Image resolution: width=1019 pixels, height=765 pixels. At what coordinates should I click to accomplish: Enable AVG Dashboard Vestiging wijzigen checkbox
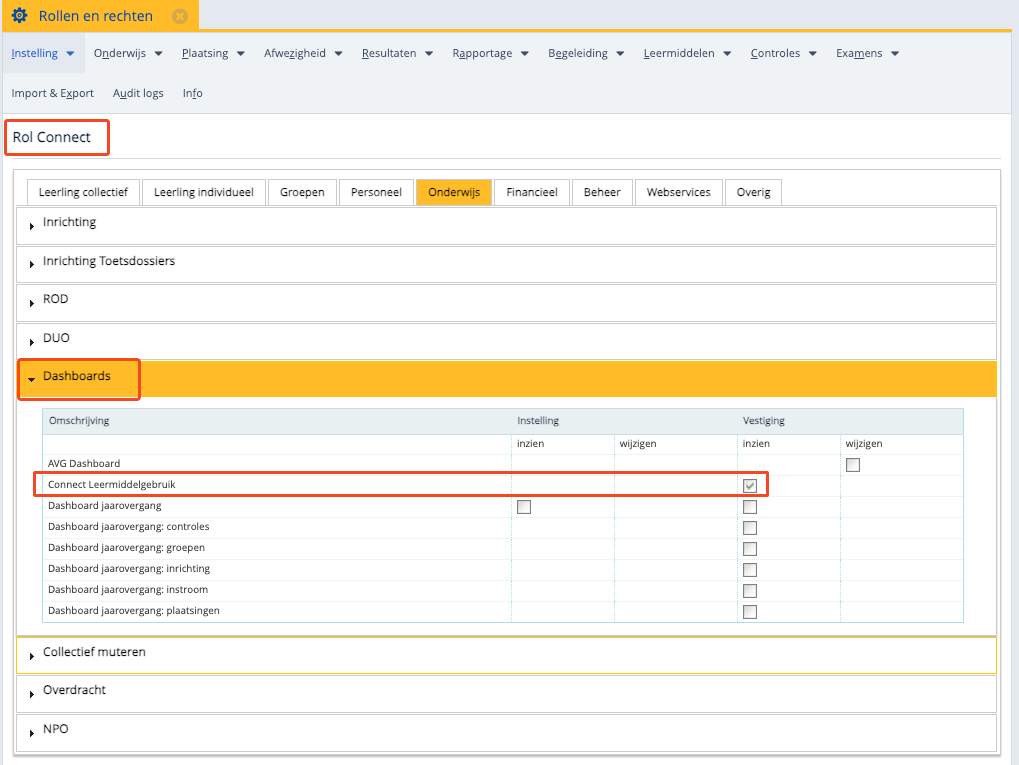click(x=853, y=464)
